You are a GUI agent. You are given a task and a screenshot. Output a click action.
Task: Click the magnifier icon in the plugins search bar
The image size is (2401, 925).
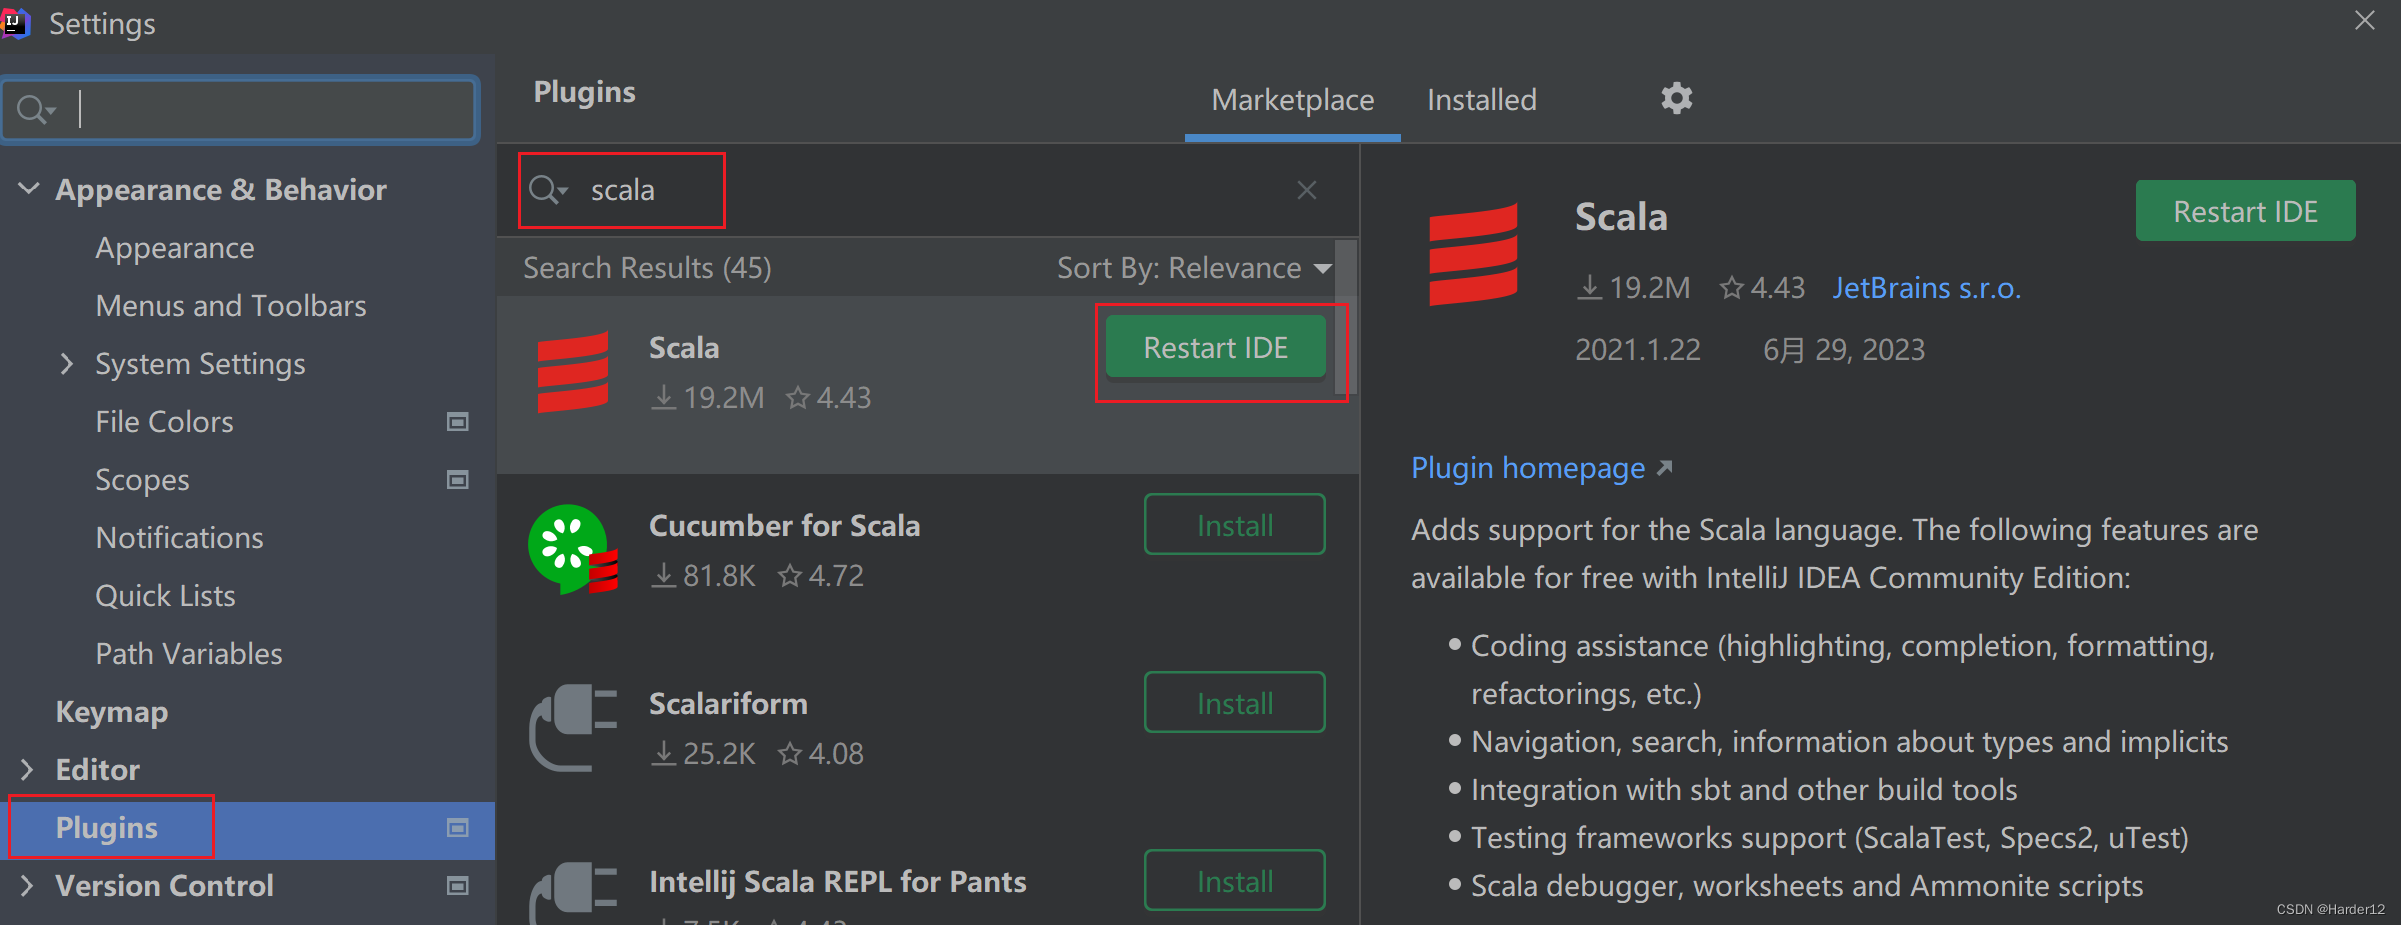(x=547, y=189)
